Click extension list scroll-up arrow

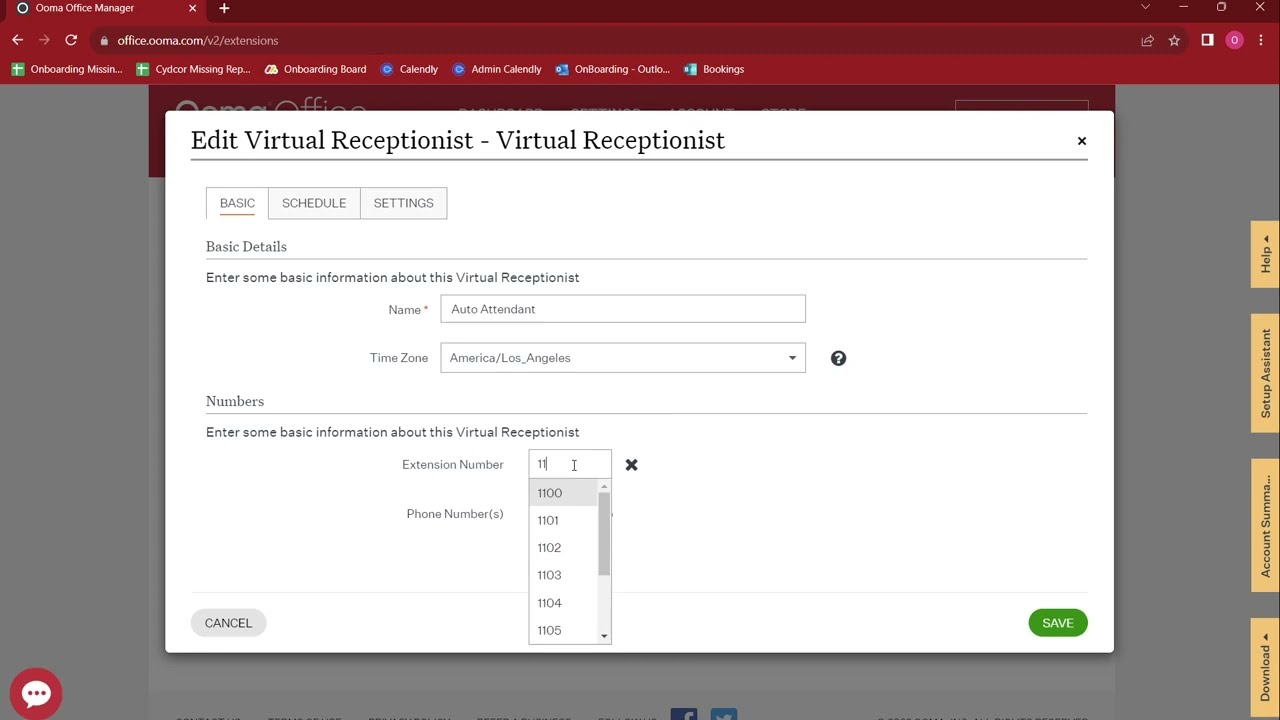click(604, 486)
